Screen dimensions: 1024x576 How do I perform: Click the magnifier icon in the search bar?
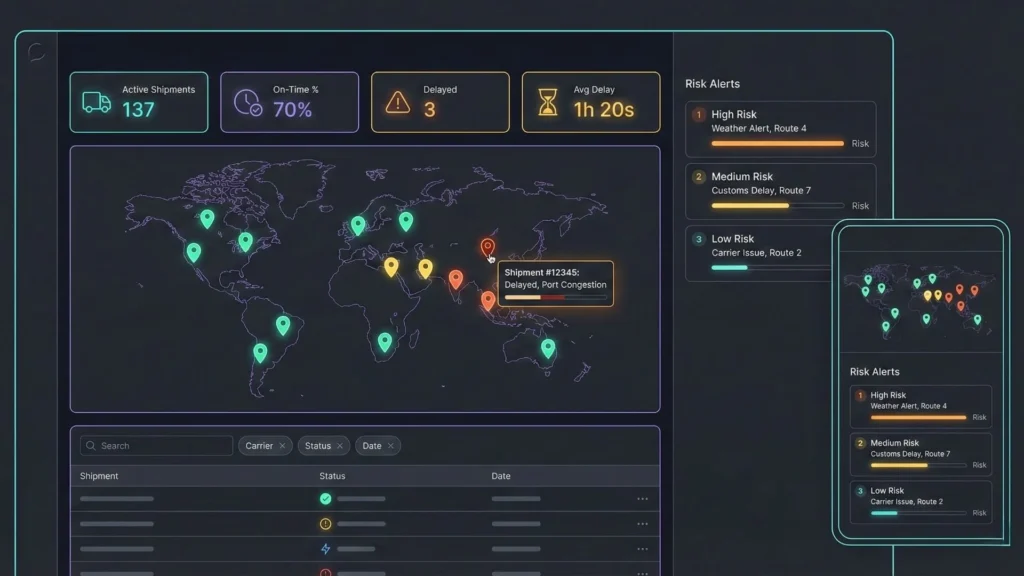pyautogui.click(x=89, y=445)
